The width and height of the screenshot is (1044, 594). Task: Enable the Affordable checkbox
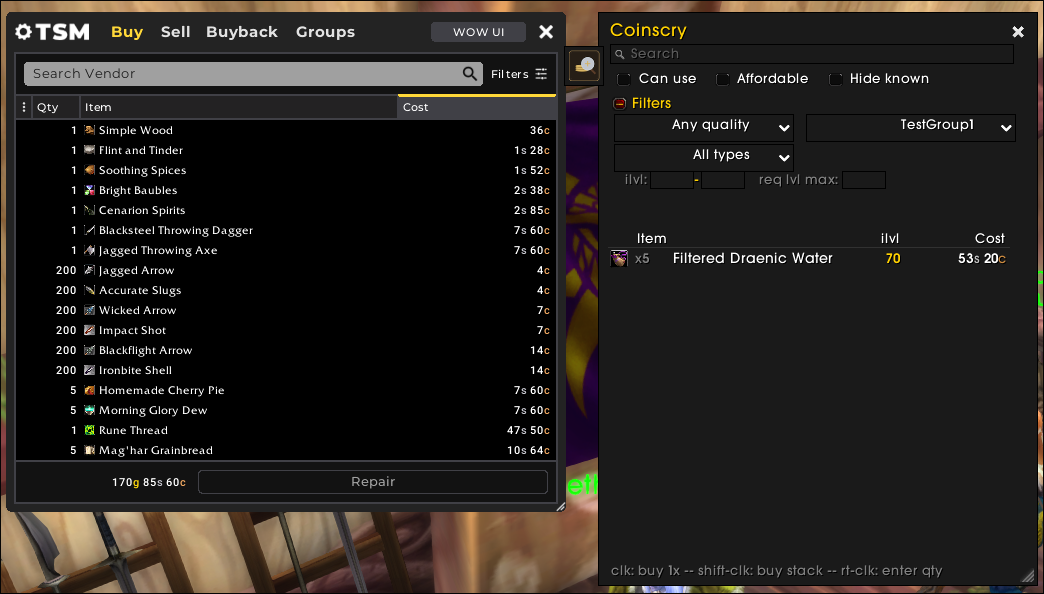722,79
